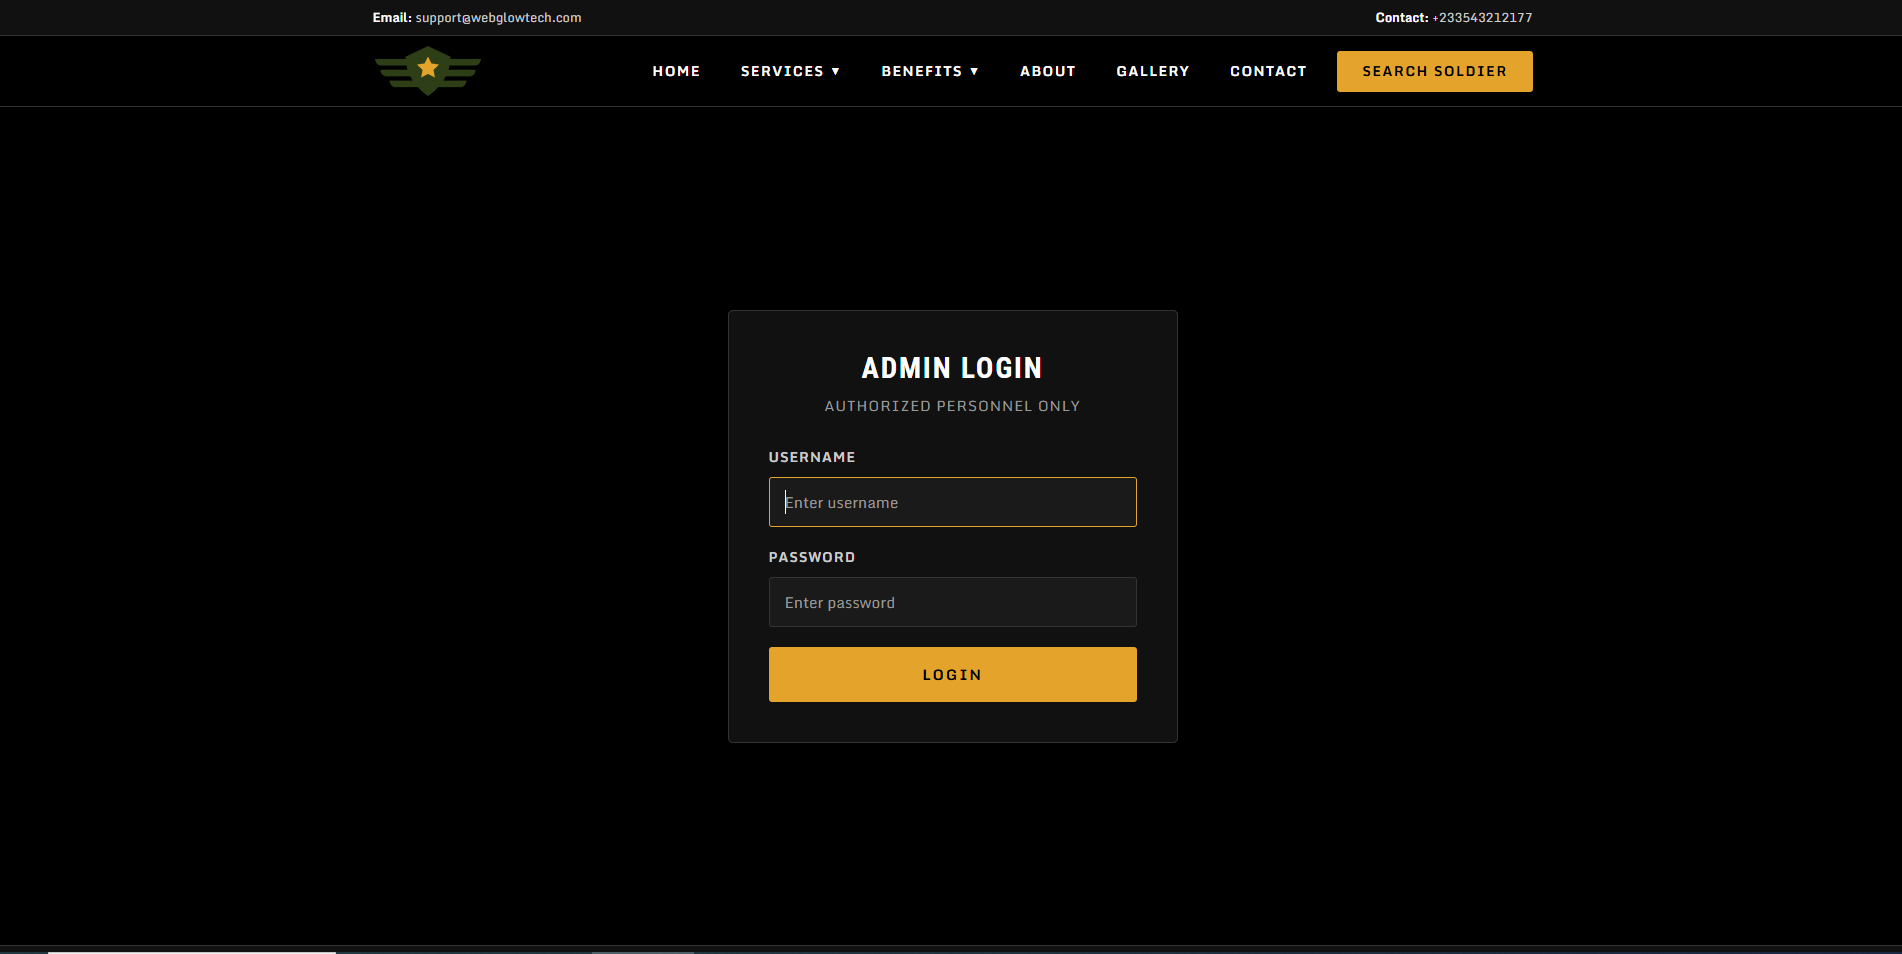This screenshot has height=954, width=1902.
Task: Click the Password field label
Action: tap(812, 557)
